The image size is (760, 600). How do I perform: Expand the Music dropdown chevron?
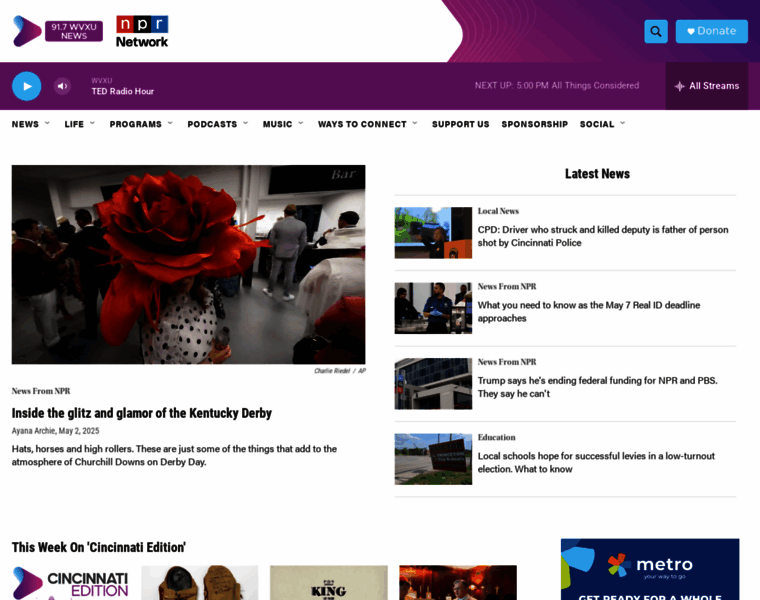[x=301, y=124]
